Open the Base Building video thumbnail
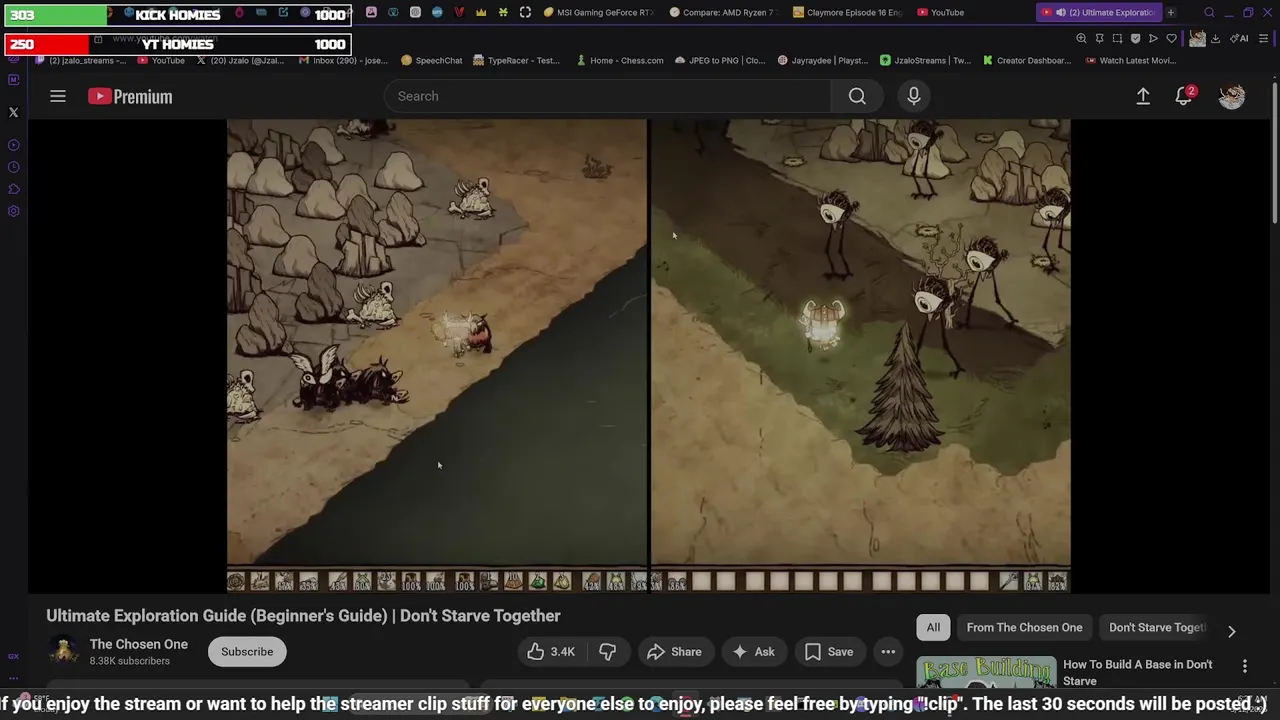 tap(986, 674)
